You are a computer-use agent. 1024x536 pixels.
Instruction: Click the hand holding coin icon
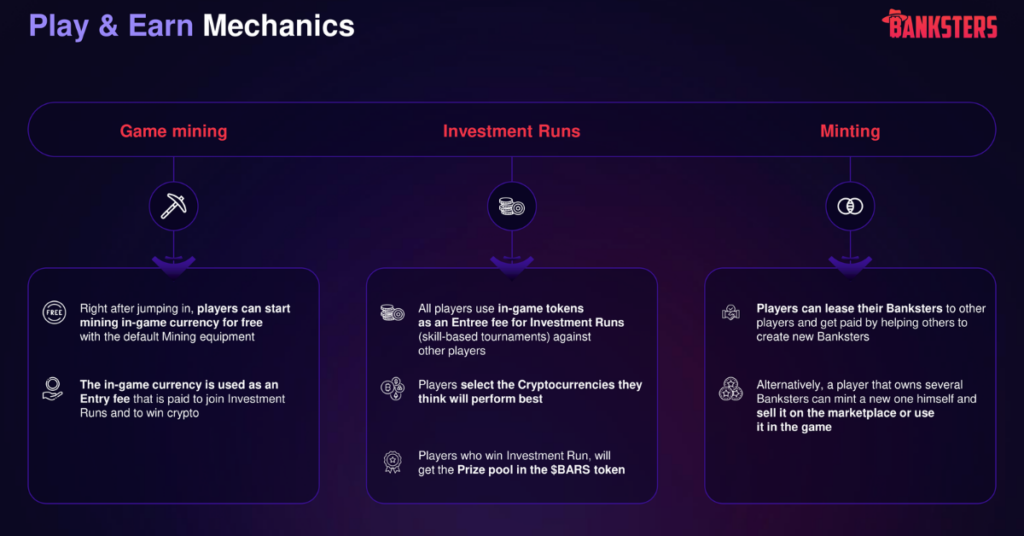click(x=52, y=388)
